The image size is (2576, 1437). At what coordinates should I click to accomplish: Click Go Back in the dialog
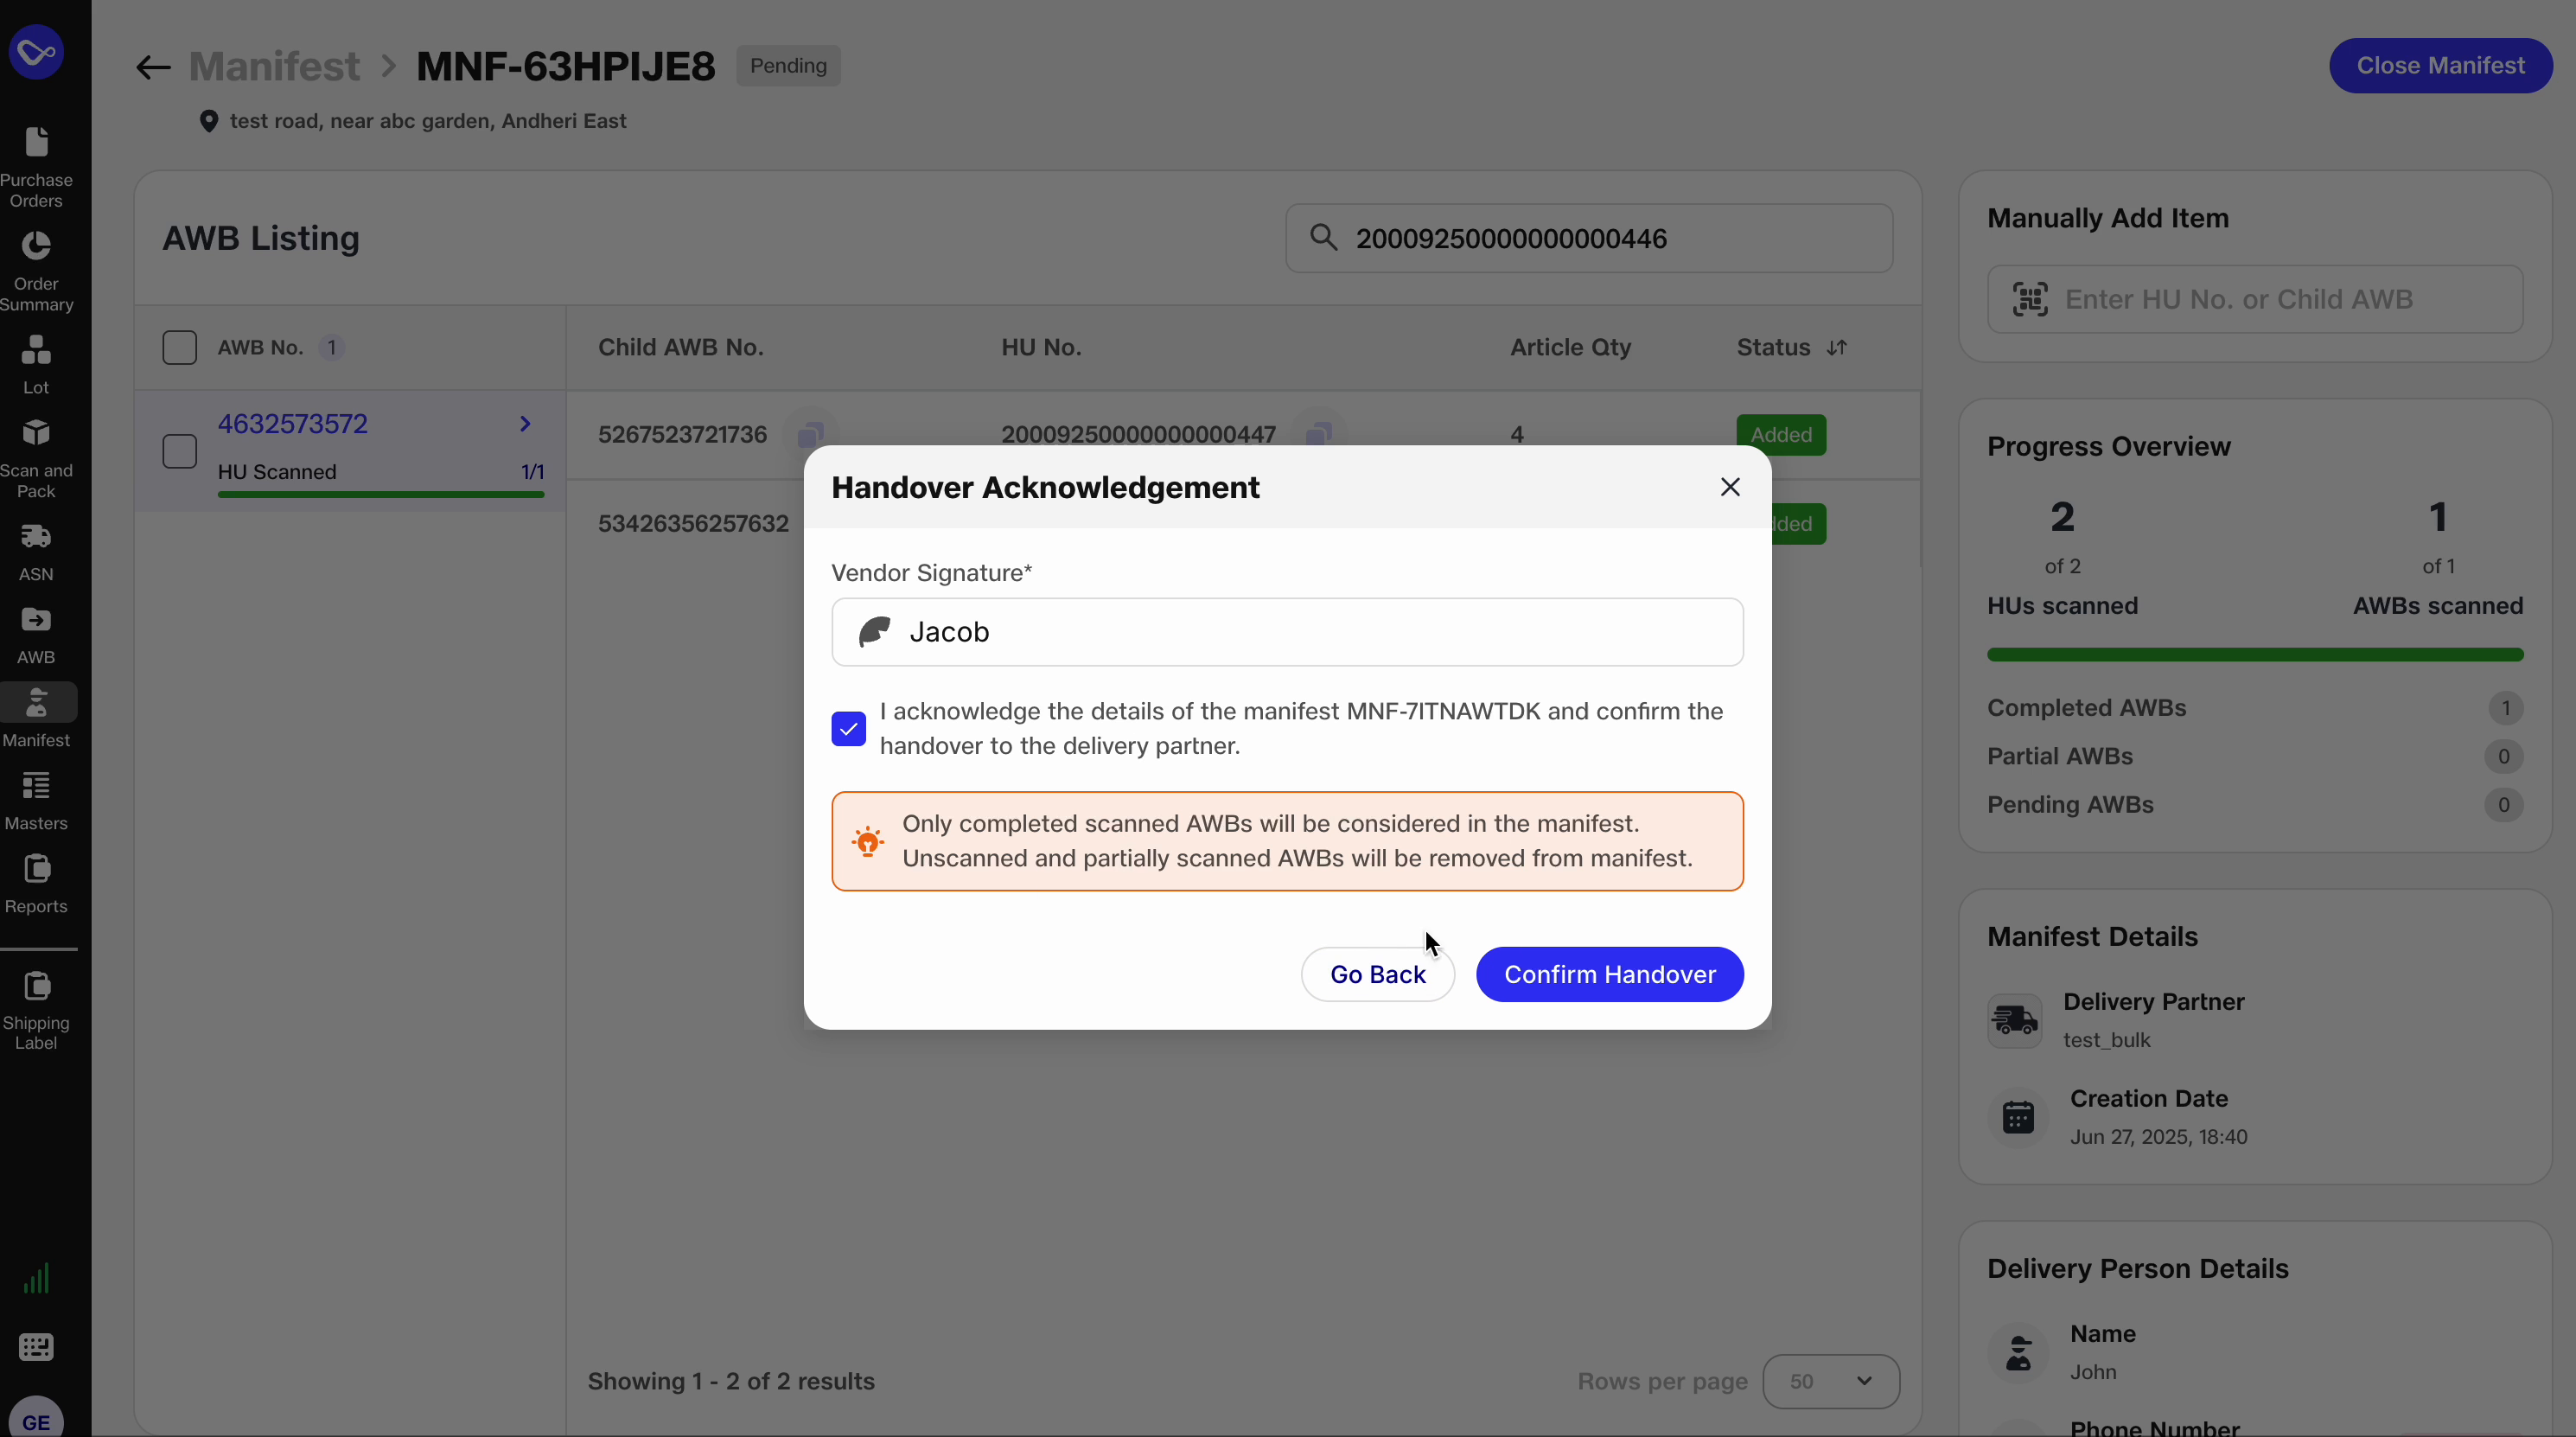coord(1378,973)
